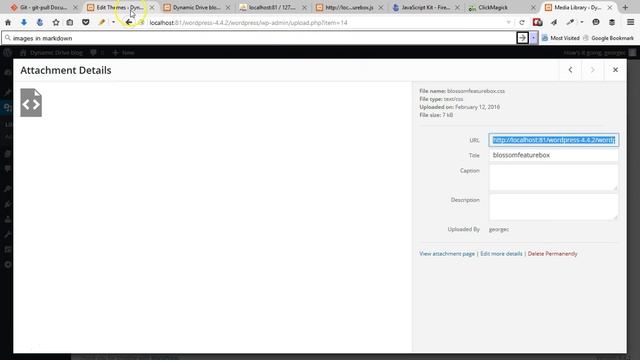Click the search bar with 'images in markdown'
640x360 pixels.
259,38
